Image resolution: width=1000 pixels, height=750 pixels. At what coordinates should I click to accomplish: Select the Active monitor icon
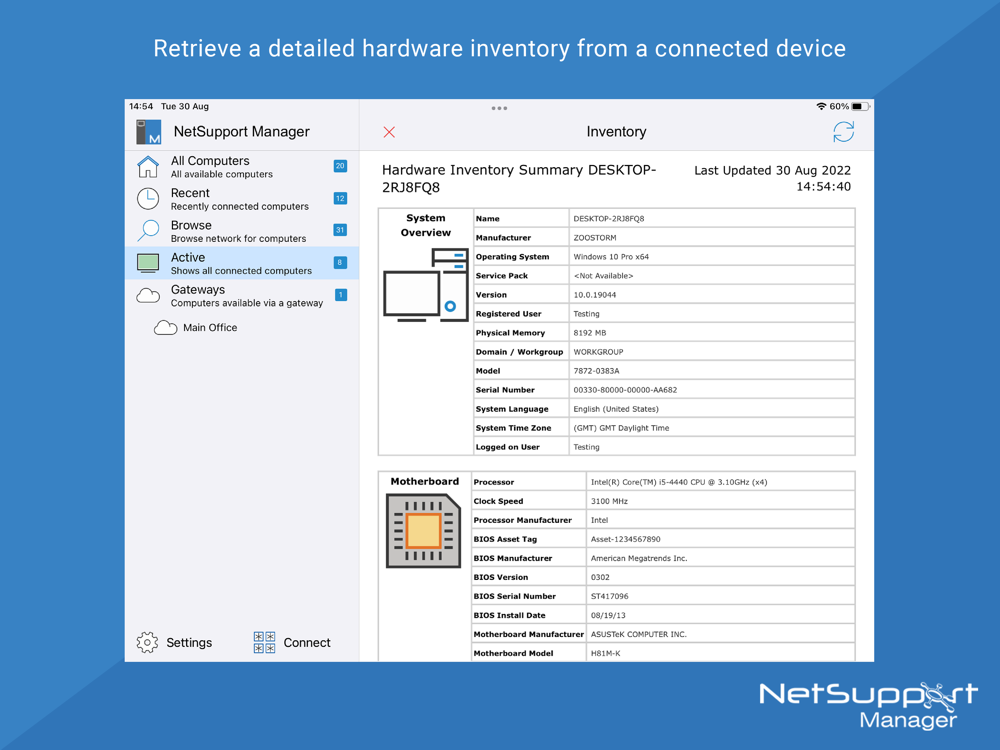[x=148, y=263]
